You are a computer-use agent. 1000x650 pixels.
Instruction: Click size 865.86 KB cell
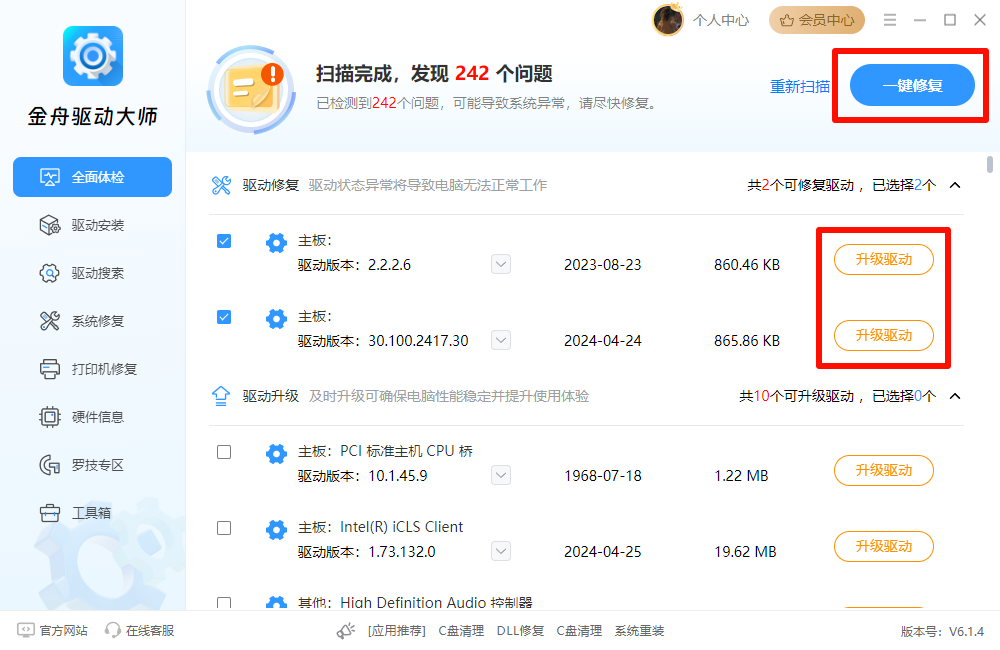[747, 341]
